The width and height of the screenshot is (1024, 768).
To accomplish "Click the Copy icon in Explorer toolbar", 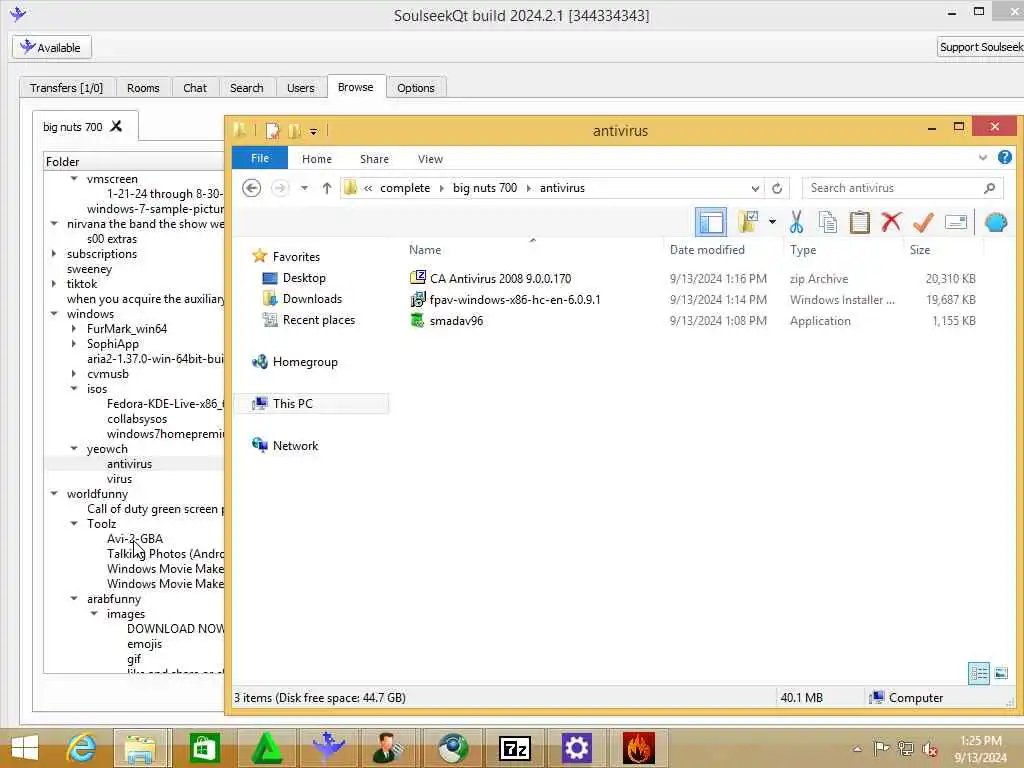I will (x=827, y=223).
